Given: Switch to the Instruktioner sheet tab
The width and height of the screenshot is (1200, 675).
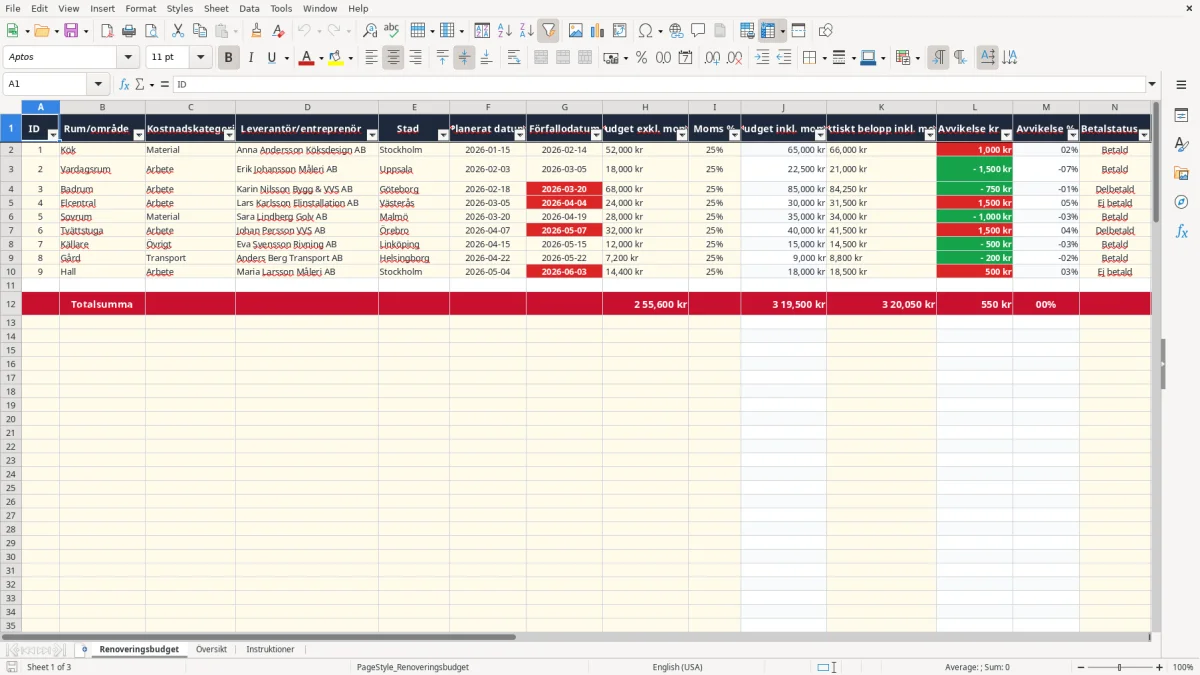Looking at the screenshot, I should pyautogui.click(x=270, y=649).
